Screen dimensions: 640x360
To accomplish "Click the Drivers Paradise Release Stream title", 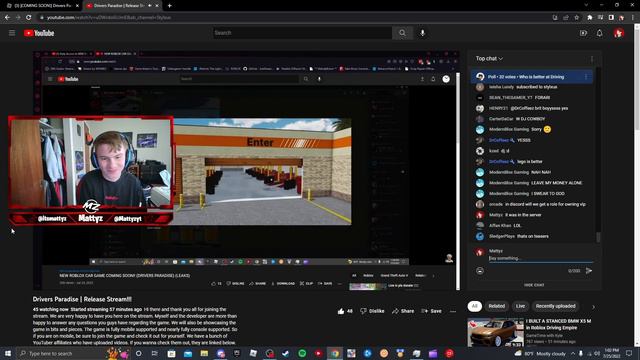I will (82, 299).
